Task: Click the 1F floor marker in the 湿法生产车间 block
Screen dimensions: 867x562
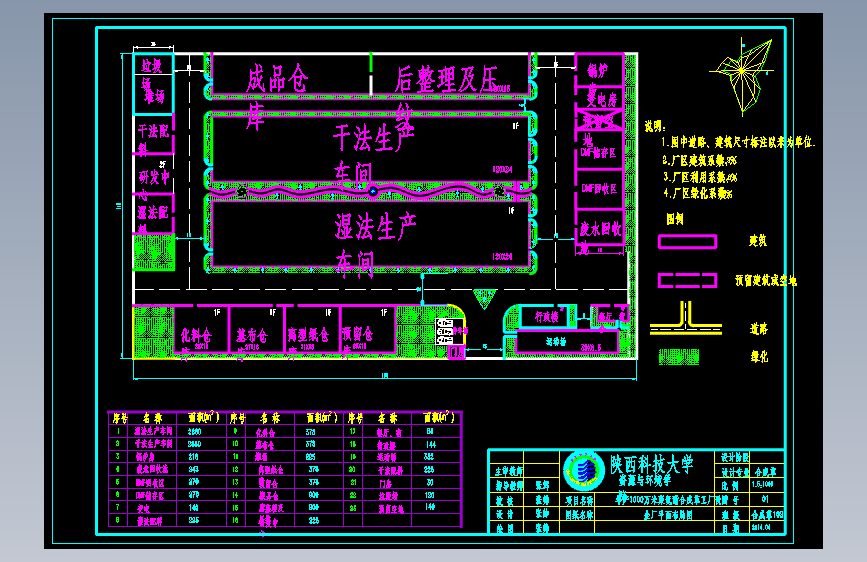Action: click(x=511, y=211)
